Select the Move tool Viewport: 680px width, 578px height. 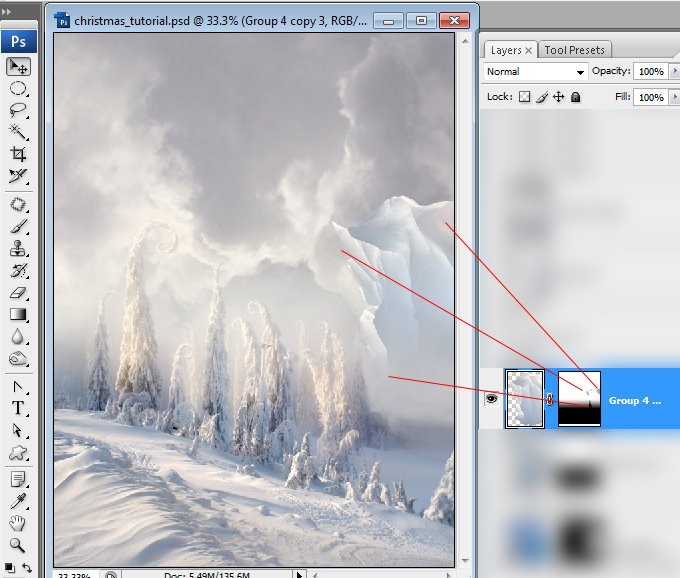(18, 67)
